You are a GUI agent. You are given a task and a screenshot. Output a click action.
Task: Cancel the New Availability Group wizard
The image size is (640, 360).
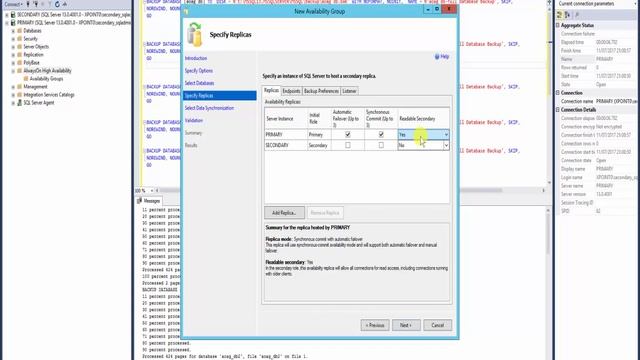pos(437,325)
